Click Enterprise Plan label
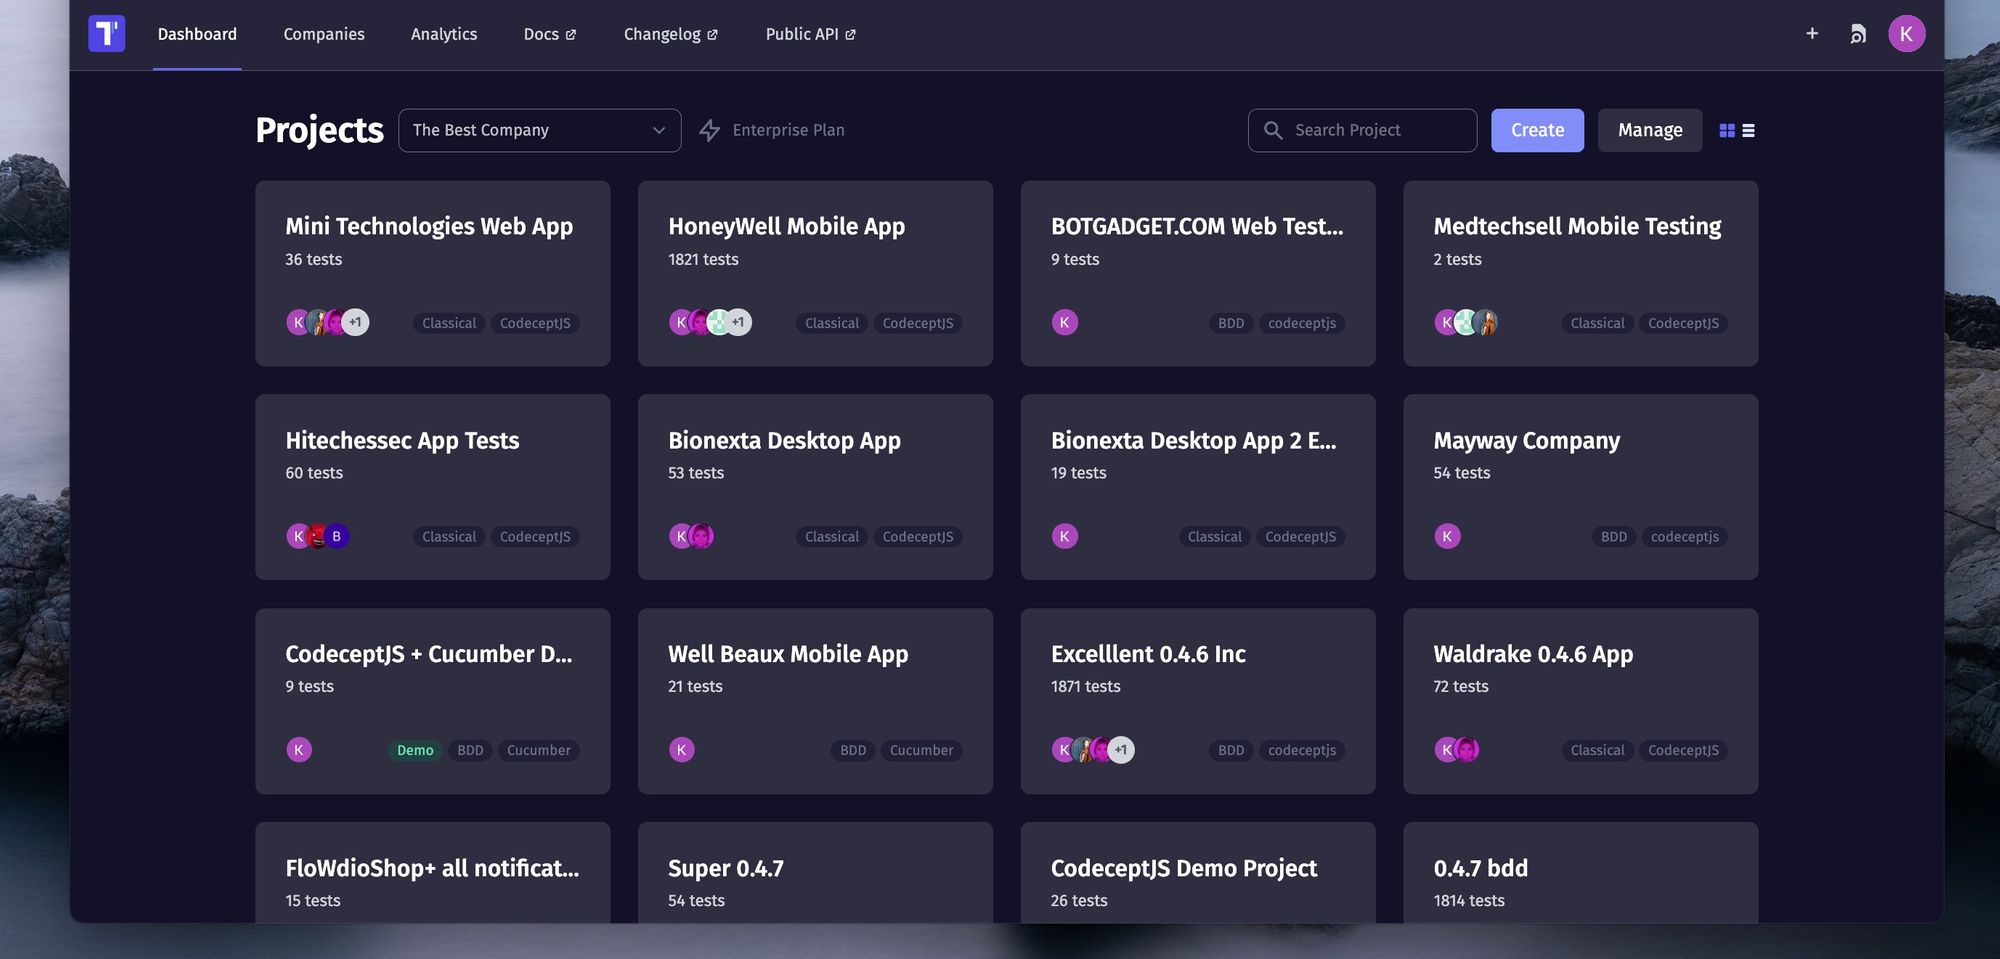 tap(788, 130)
